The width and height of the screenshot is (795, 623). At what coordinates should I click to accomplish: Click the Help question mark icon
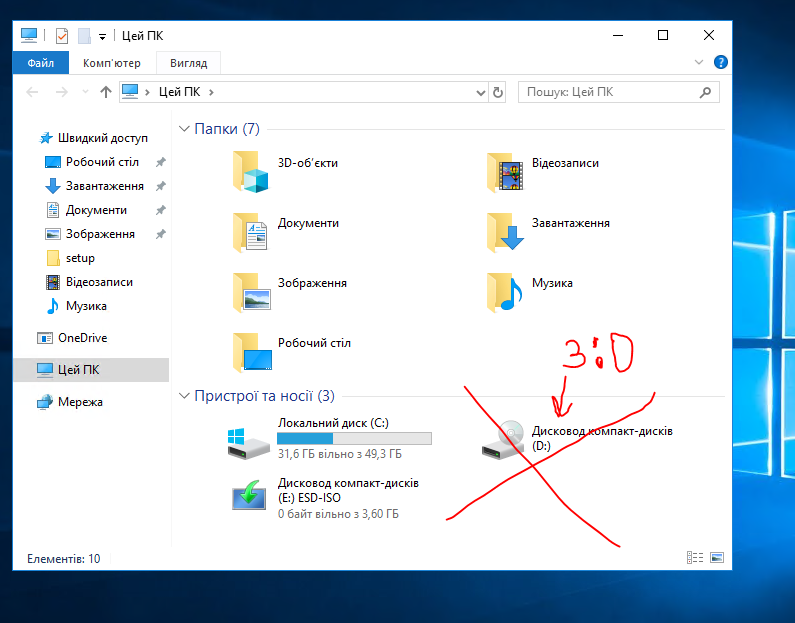pyautogui.click(x=720, y=63)
